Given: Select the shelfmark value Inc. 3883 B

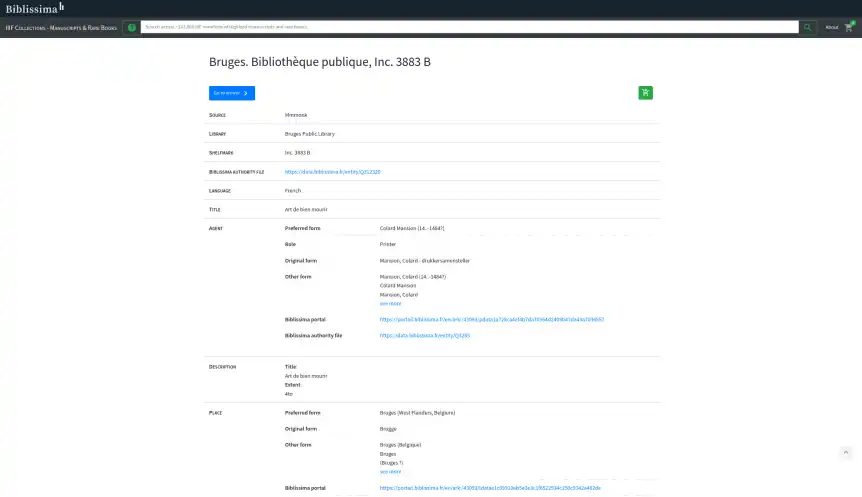Looking at the screenshot, I should (x=297, y=153).
